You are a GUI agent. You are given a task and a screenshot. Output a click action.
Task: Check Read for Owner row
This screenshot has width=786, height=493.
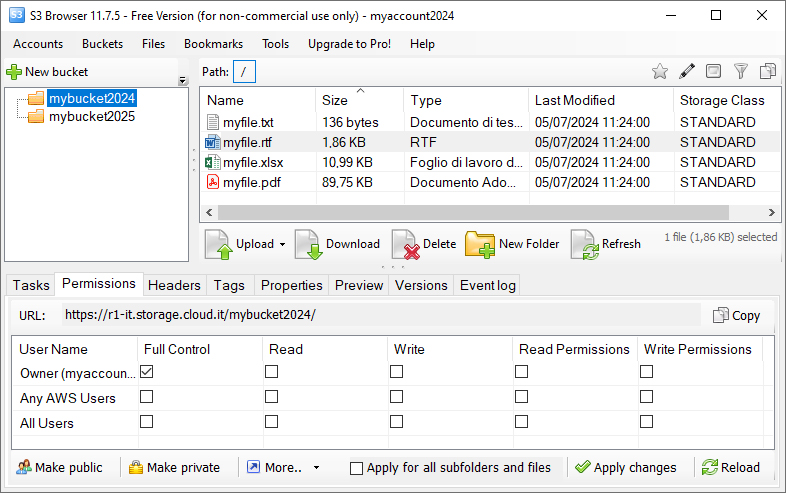tap(271, 372)
